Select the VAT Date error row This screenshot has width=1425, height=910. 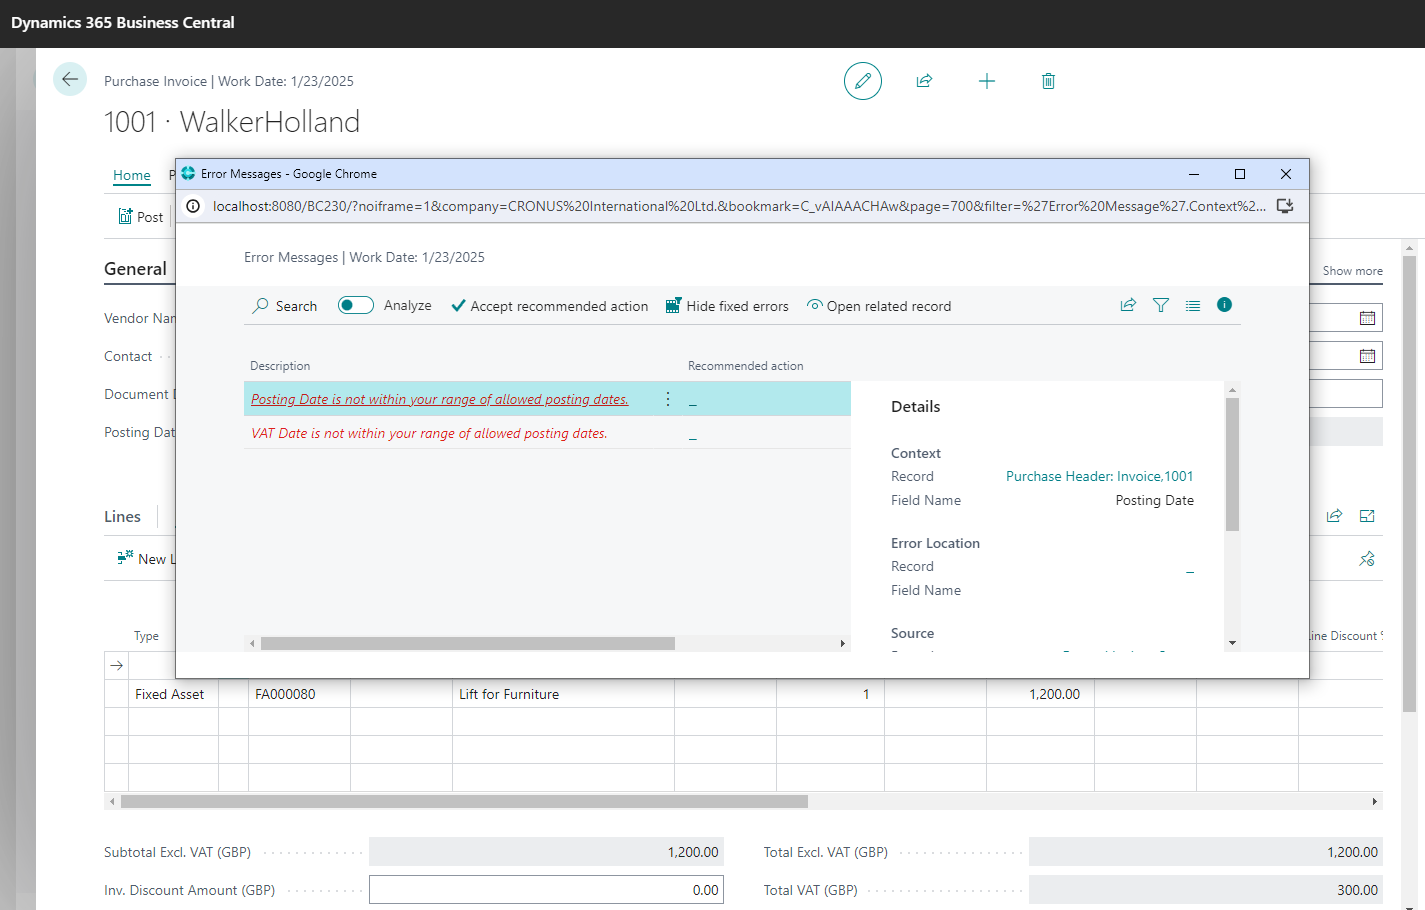coord(547,433)
